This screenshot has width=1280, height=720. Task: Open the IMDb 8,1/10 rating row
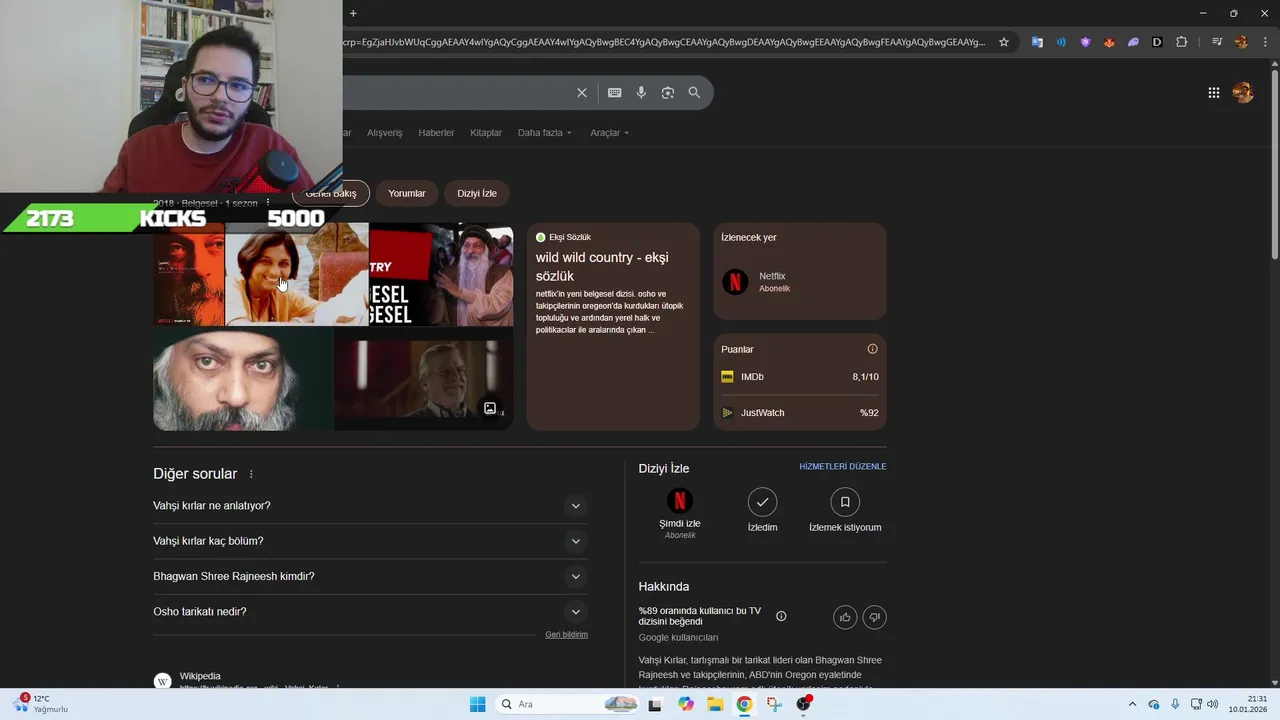coord(800,377)
